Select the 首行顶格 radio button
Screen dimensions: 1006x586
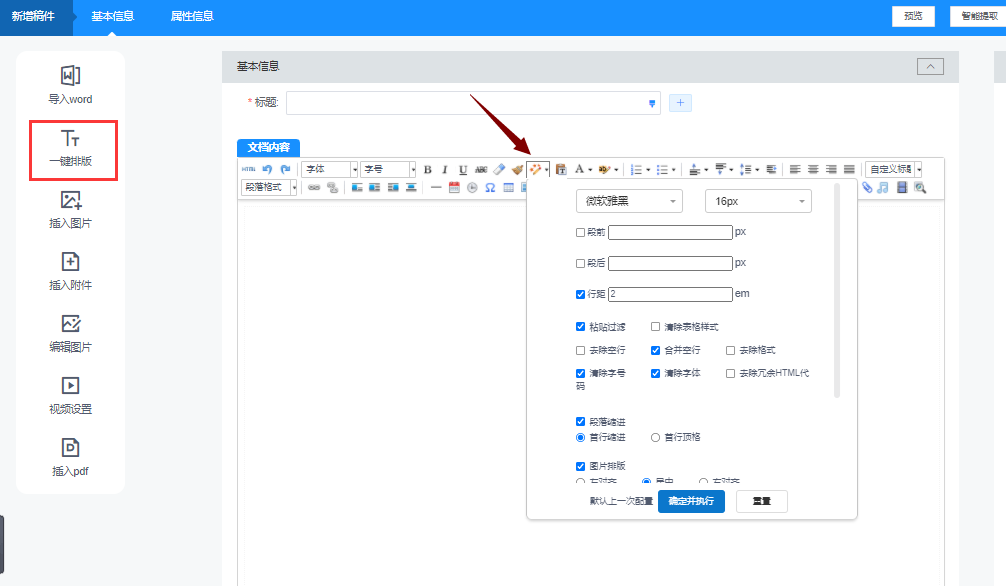656,437
